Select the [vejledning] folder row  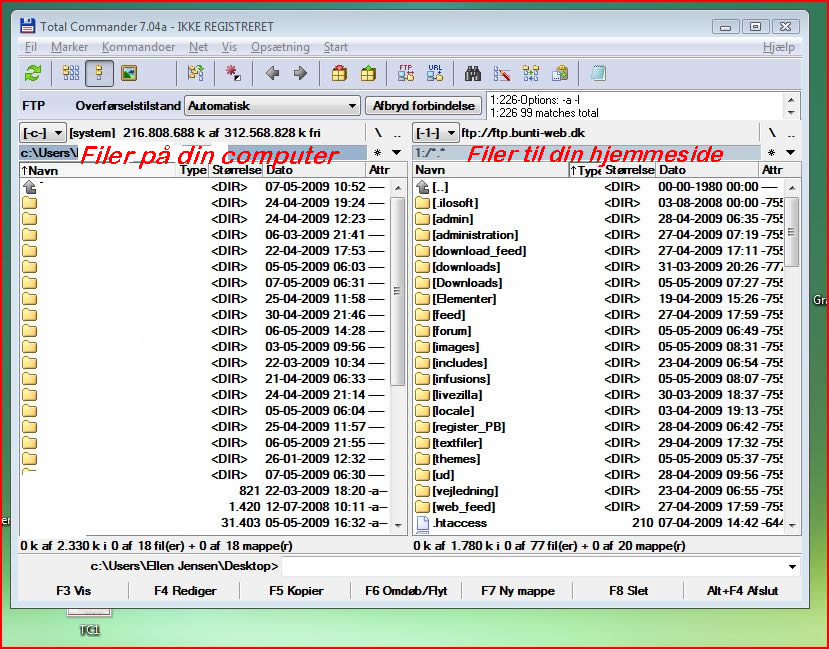(599, 491)
